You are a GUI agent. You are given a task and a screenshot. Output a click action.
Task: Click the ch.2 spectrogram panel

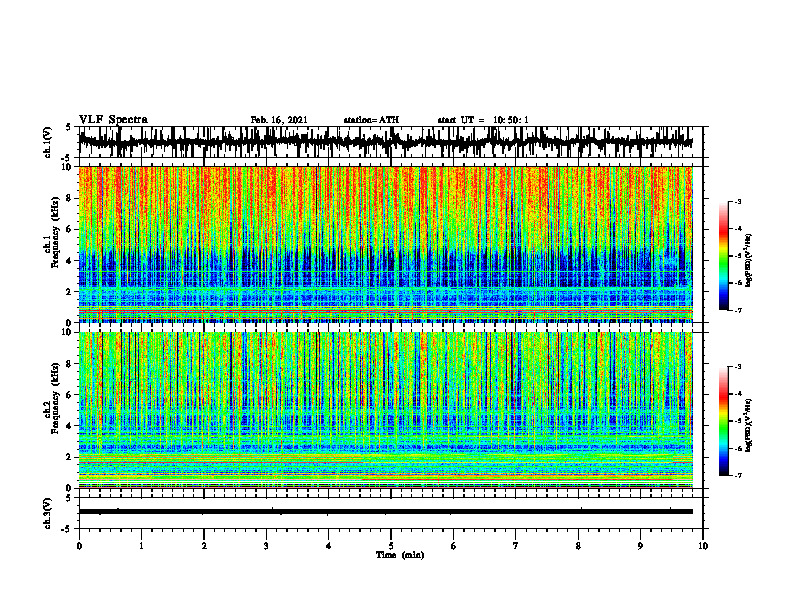pyautogui.click(x=385, y=410)
